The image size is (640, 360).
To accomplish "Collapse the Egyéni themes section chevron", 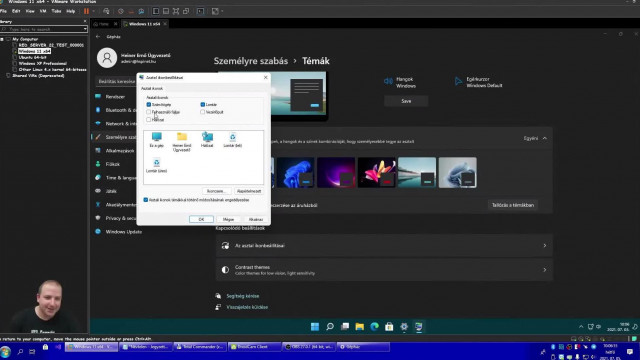I will pyautogui.click(x=544, y=138).
